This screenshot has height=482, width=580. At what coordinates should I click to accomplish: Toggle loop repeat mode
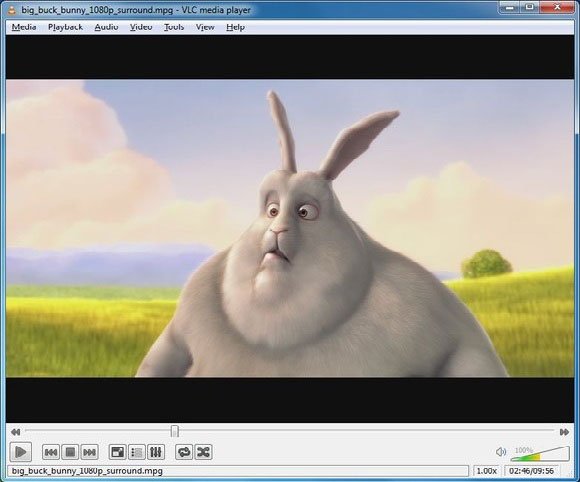coord(184,452)
